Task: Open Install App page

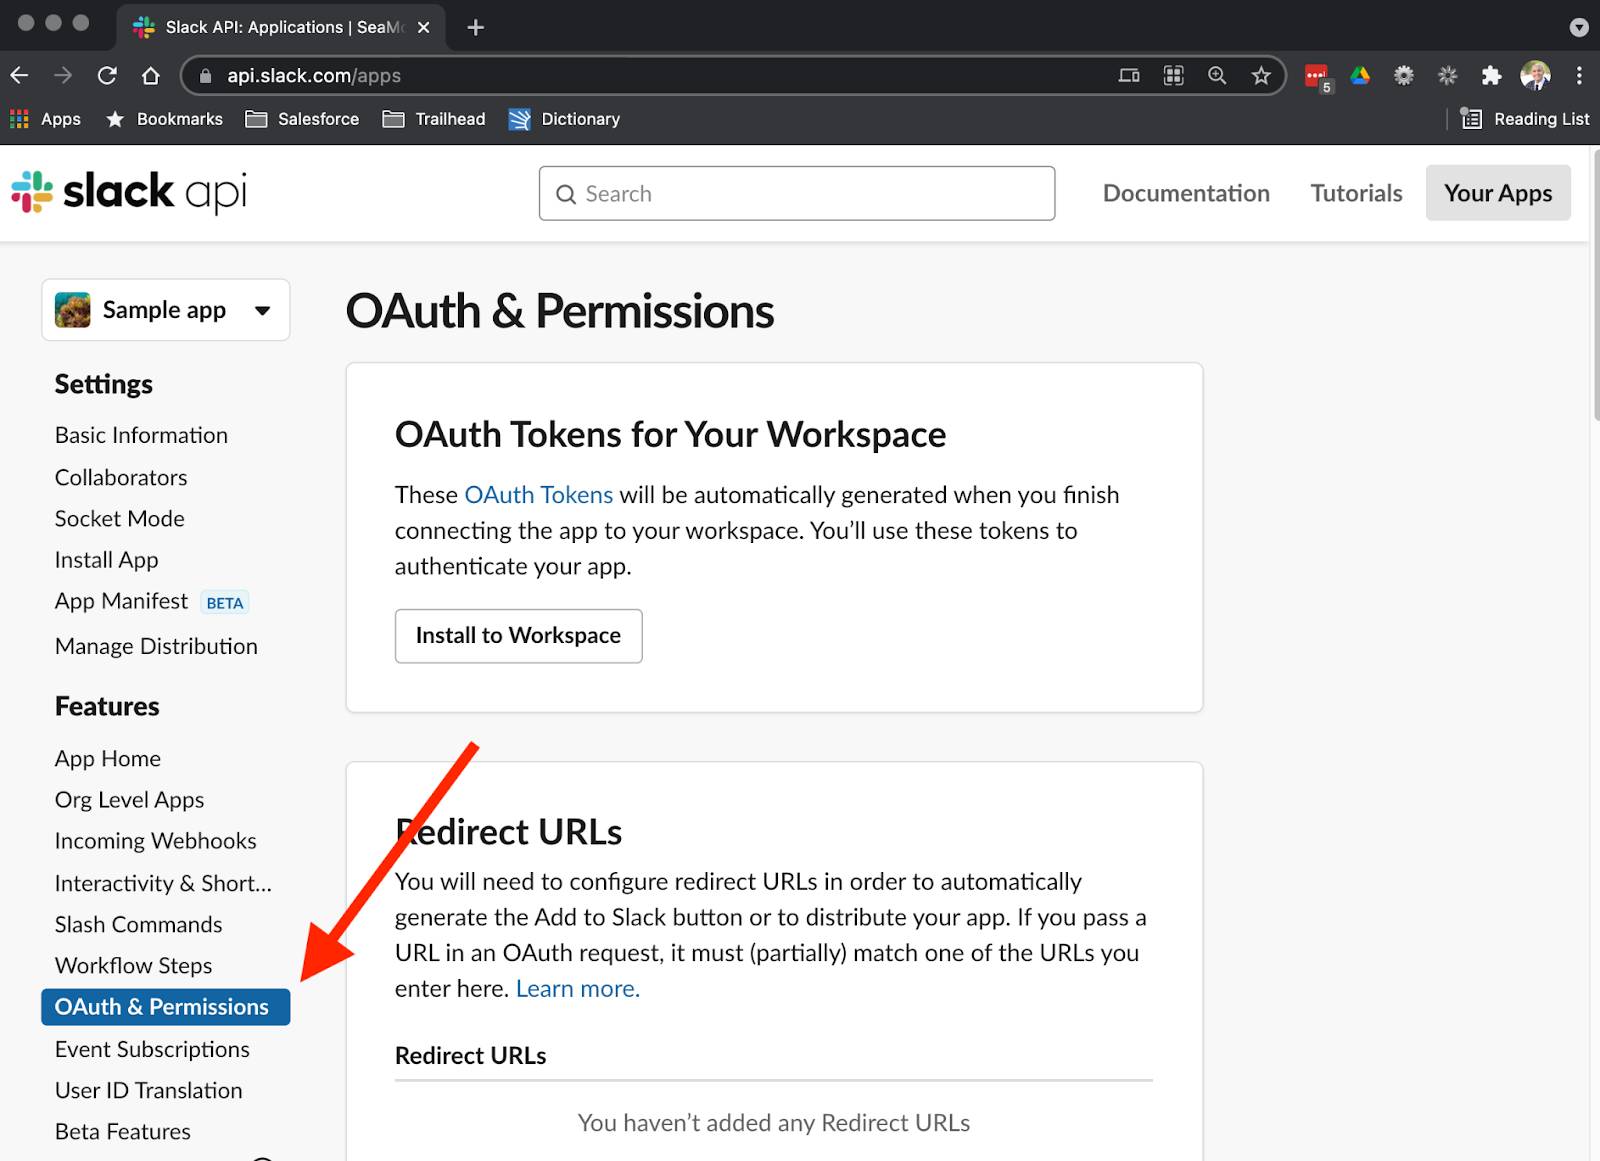Action: 107,560
